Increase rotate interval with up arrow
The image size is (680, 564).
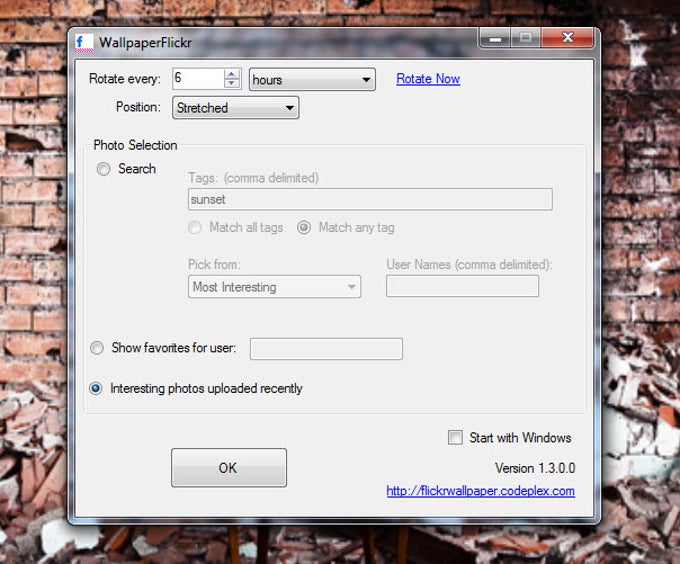[x=232, y=74]
